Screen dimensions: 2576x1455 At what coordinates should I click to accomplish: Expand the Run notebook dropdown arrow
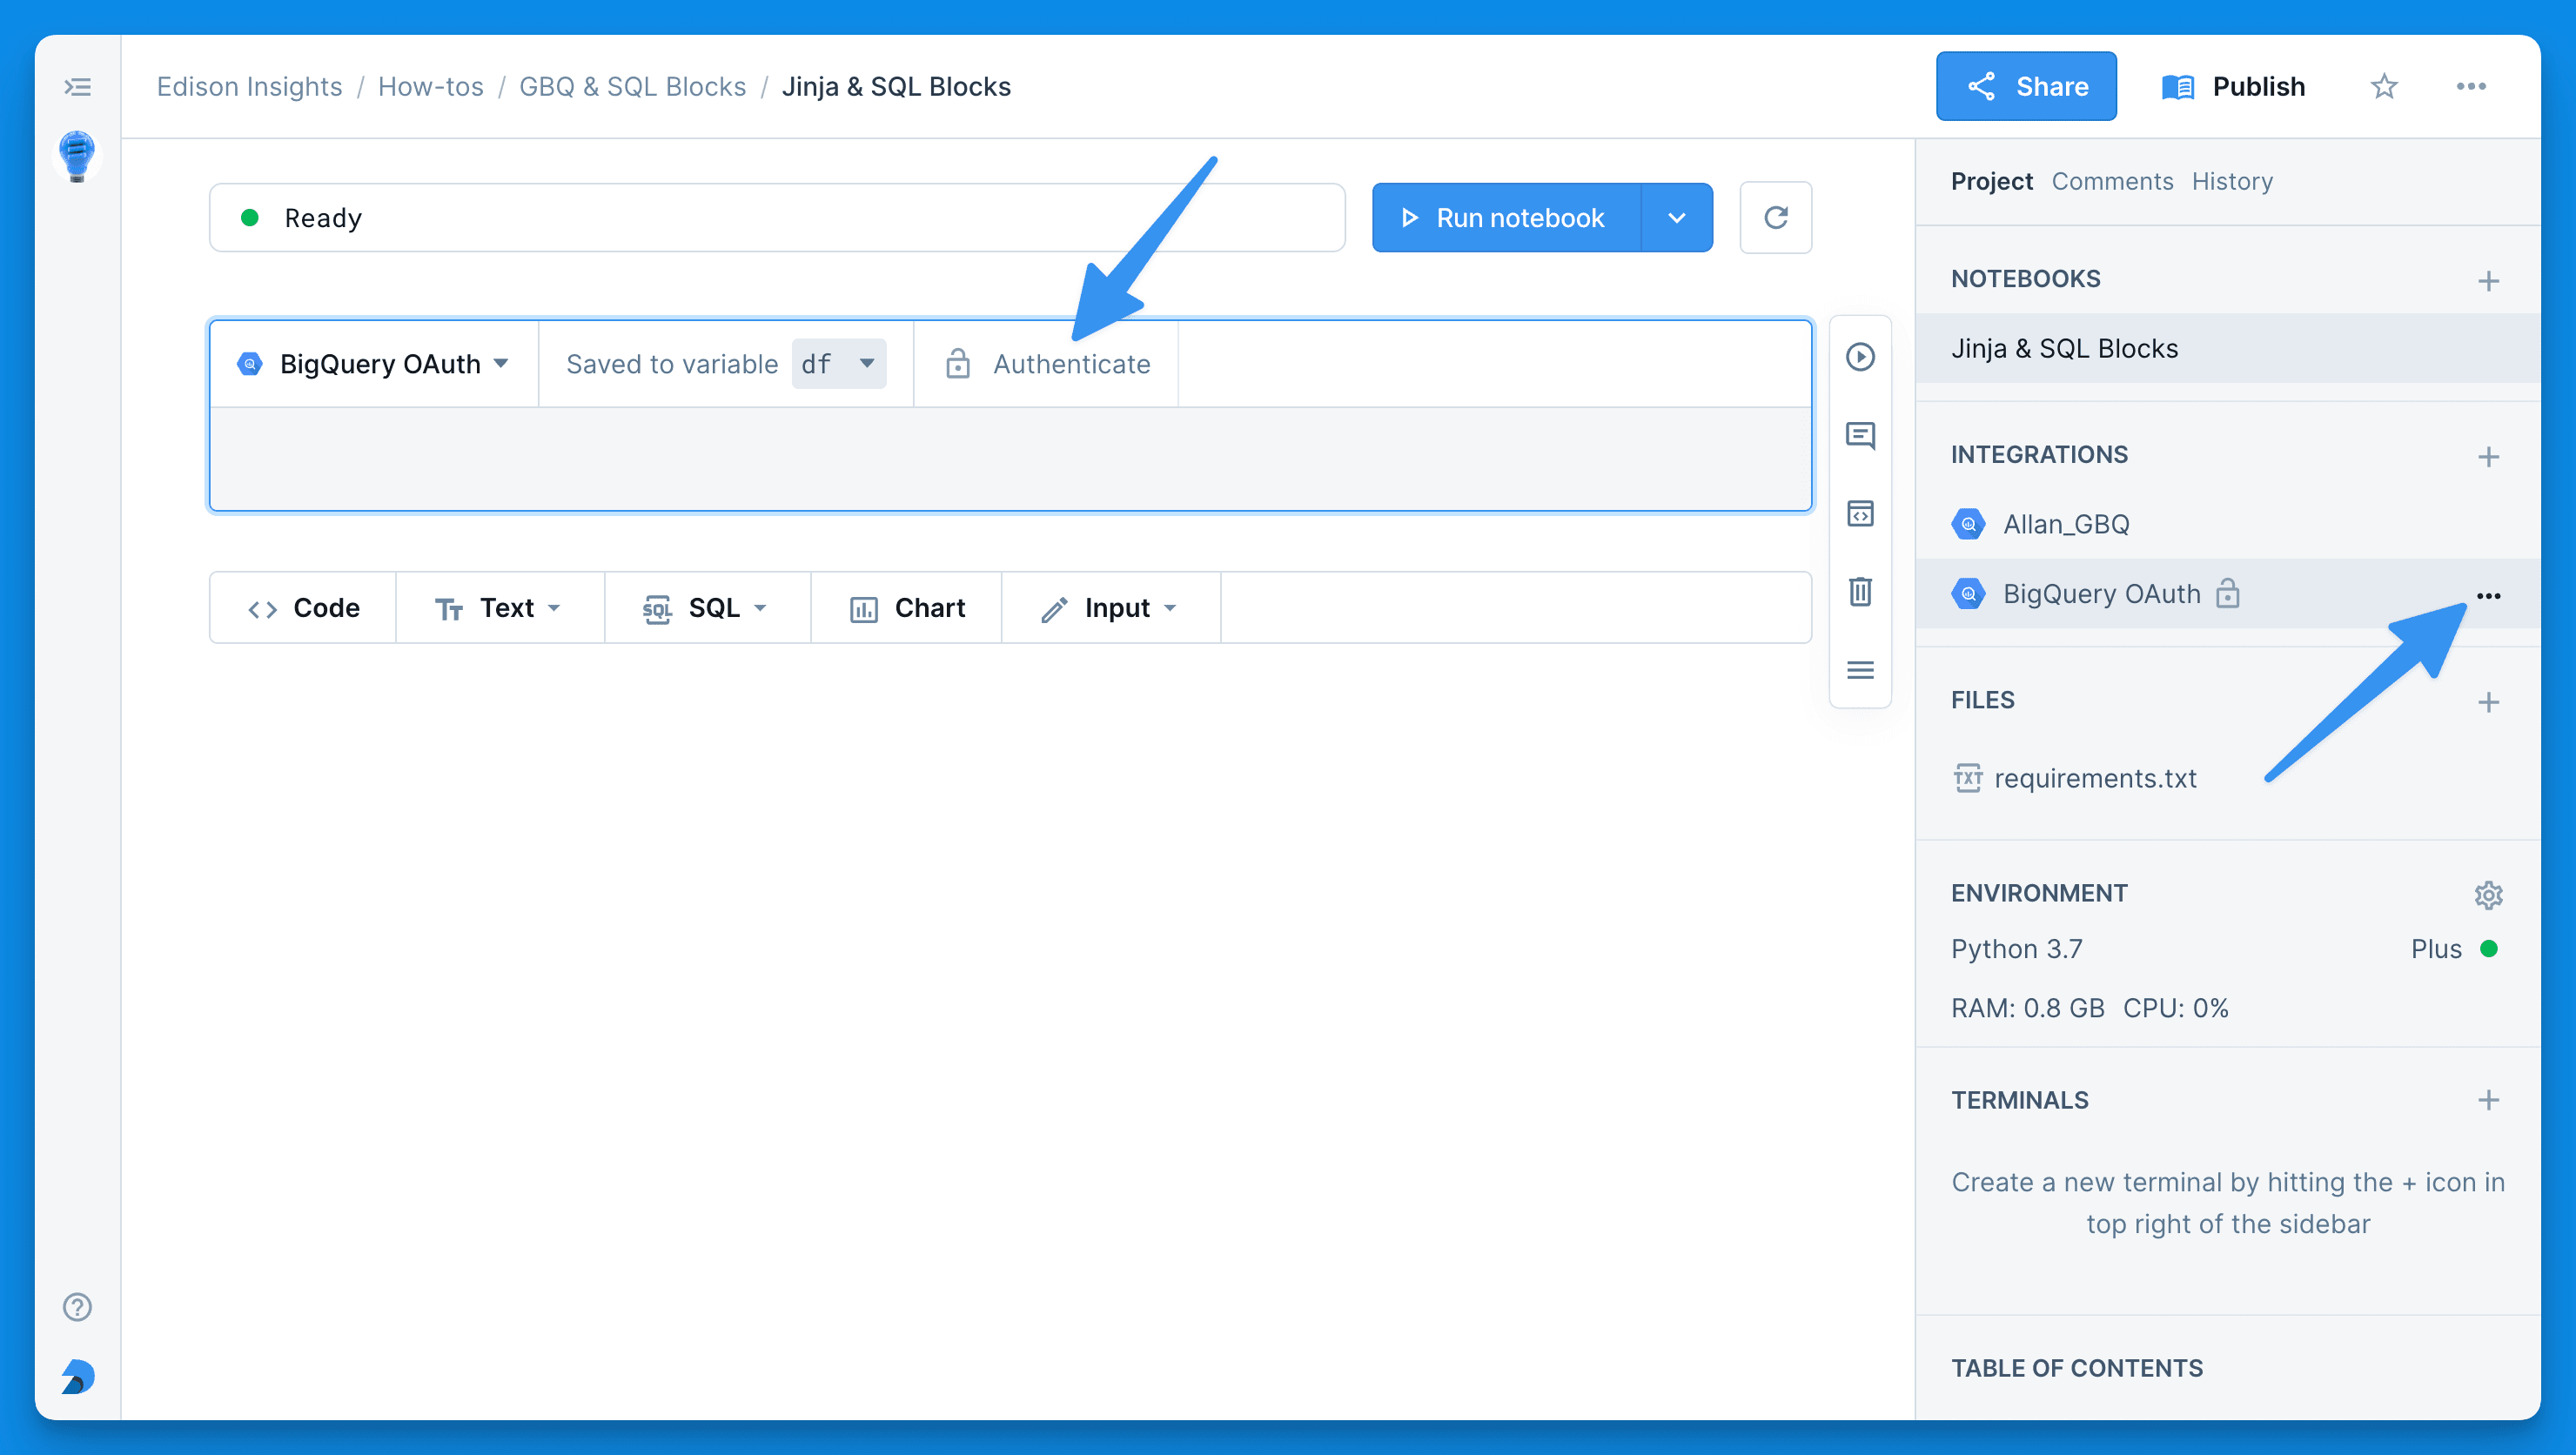pyautogui.click(x=1675, y=216)
